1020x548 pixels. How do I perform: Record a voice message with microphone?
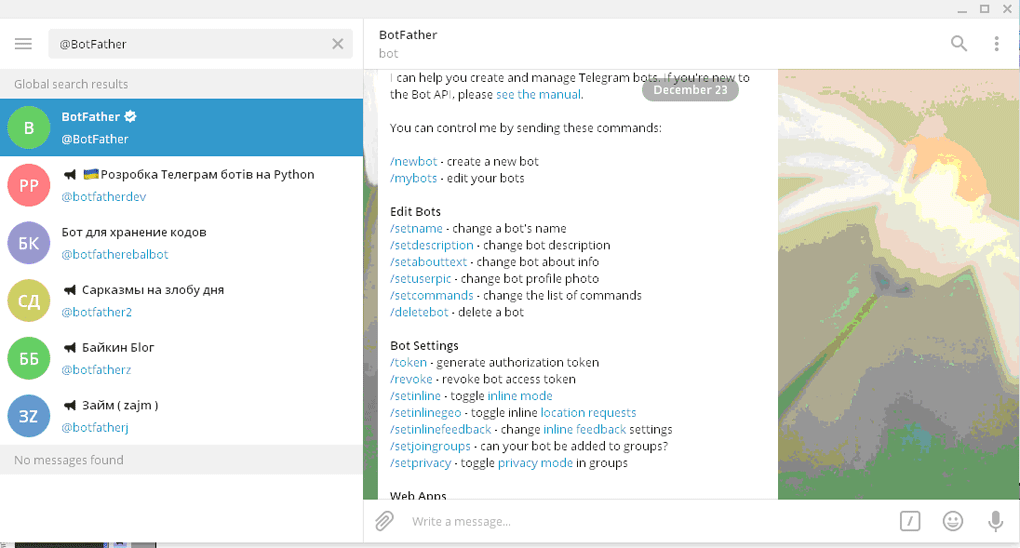coord(996,521)
